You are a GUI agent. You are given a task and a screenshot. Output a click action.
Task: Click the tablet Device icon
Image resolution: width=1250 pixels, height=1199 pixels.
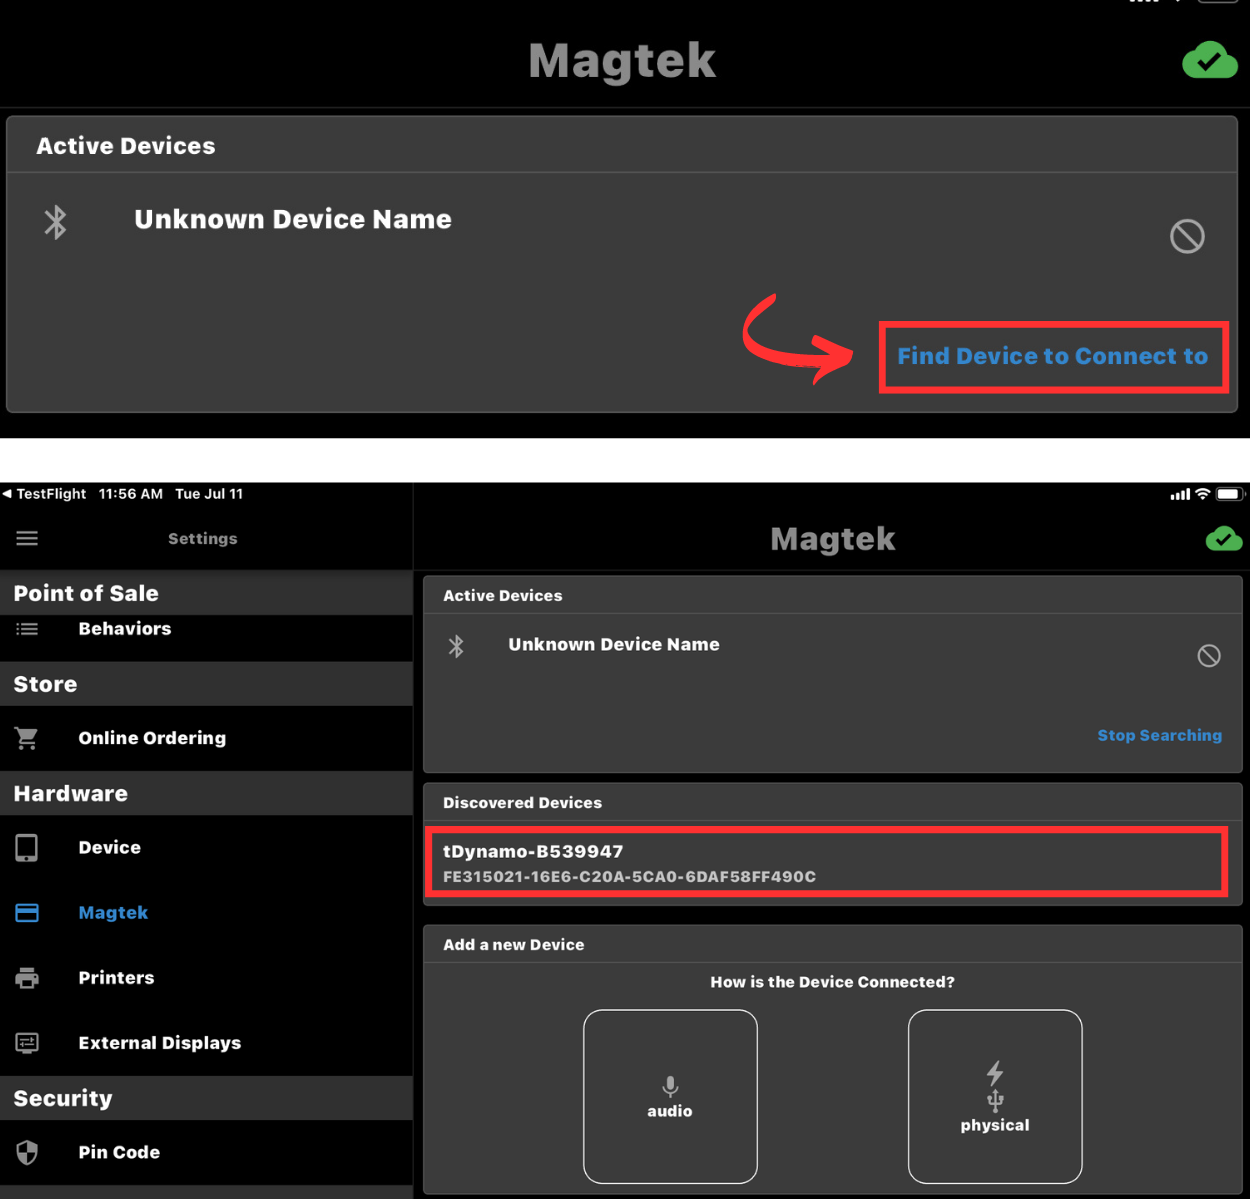tap(27, 848)
